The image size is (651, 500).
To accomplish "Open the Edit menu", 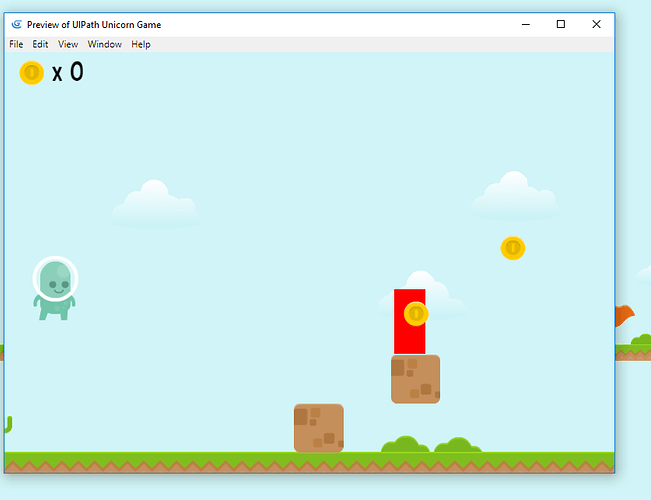I will click(x=40, y=44).
